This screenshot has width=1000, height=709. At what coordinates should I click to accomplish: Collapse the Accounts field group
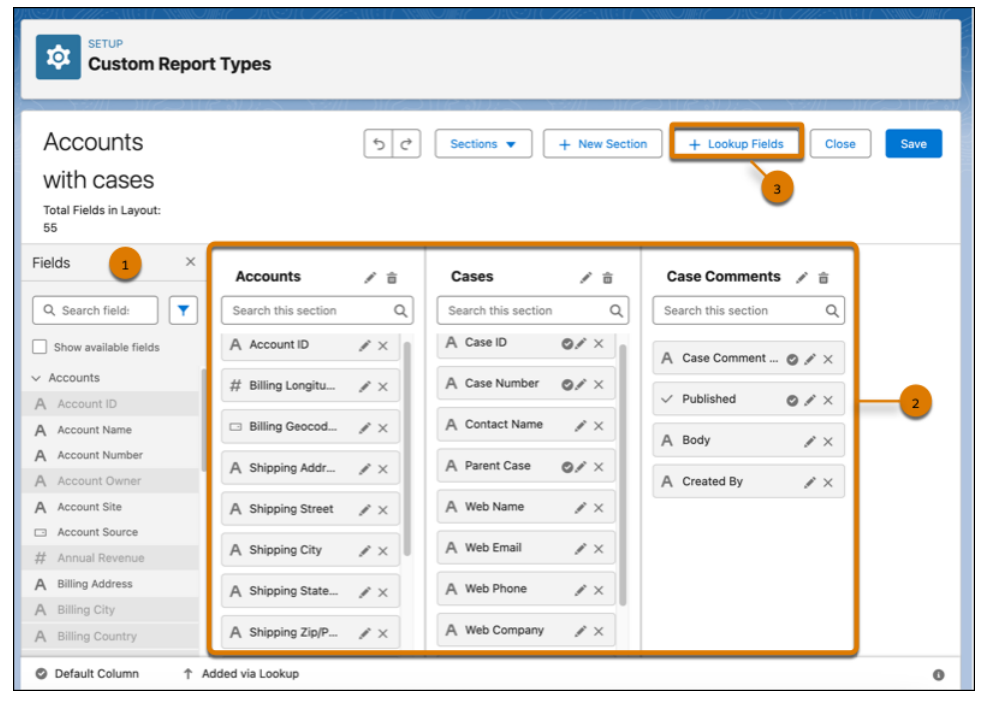point(37,379)
